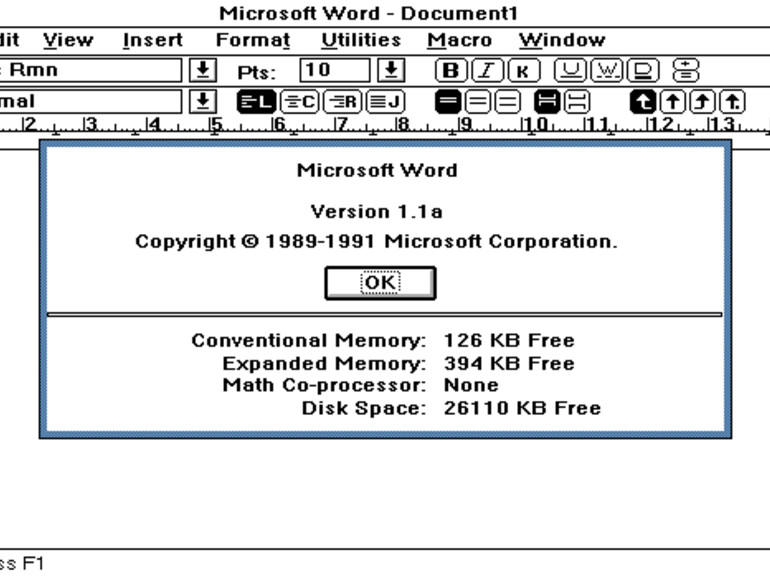Image resolution: width=770 pixels, height=578 pixels.
Task: Select closed paragraph spacing icon
Action: [x=548, y=102]
